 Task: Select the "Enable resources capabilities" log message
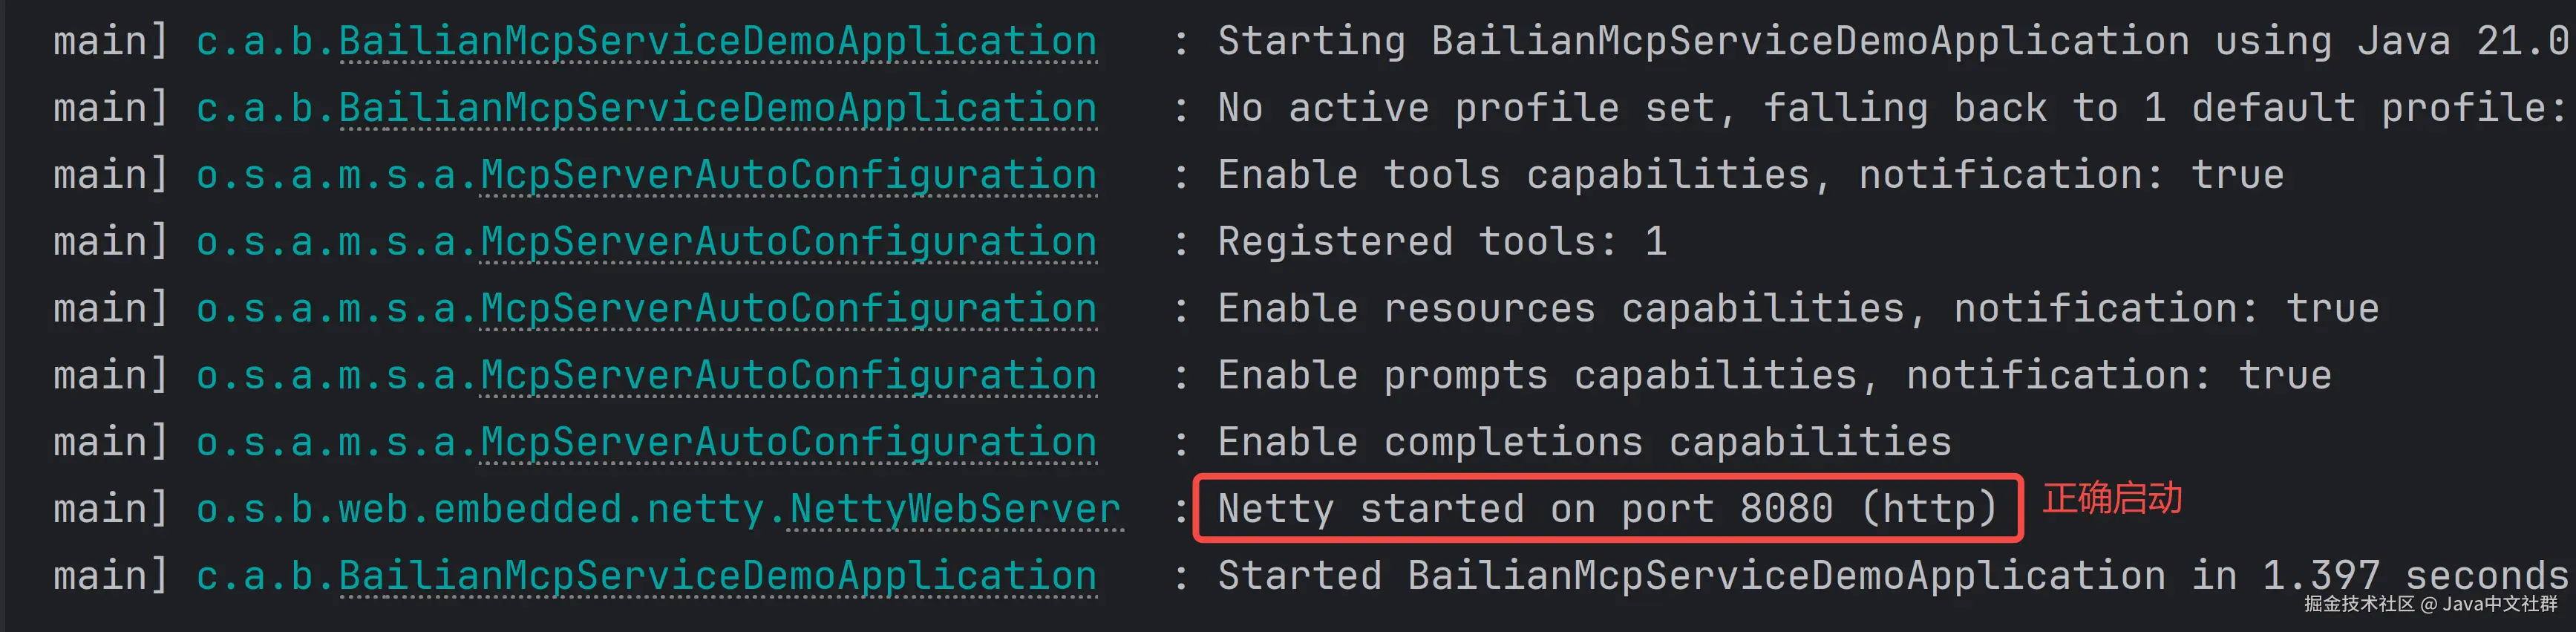click(1797, 310)
